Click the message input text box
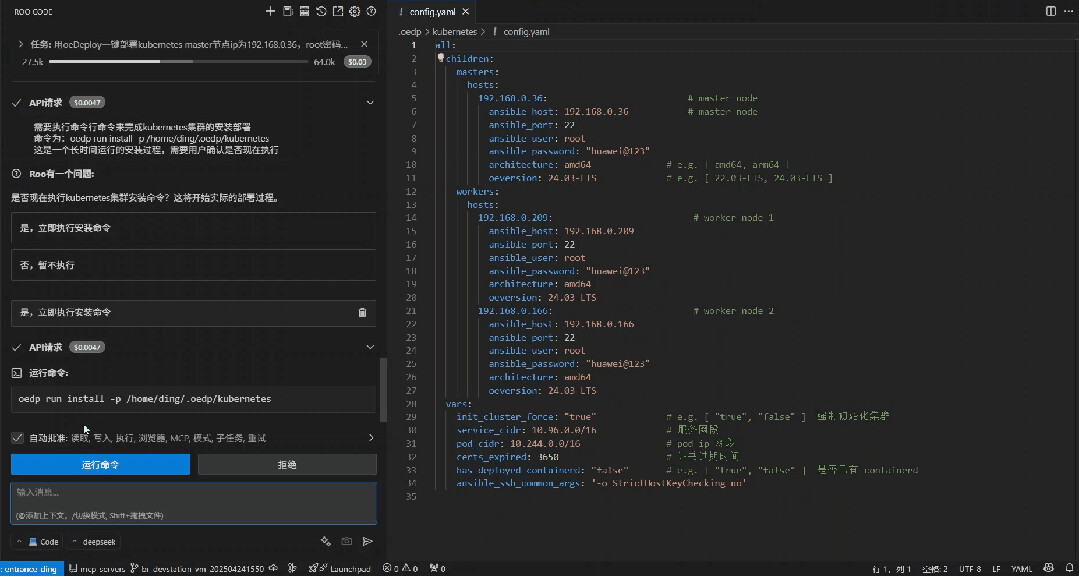 [193, 503]
